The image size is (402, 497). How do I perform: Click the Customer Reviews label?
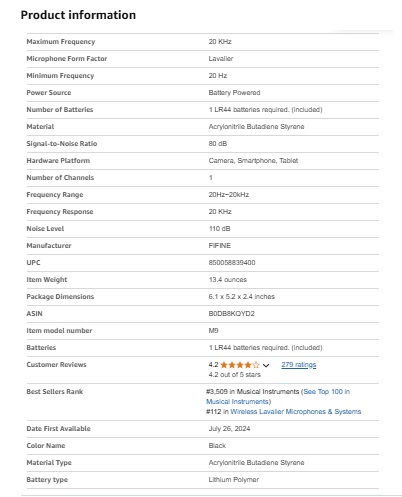coord(56,365)
